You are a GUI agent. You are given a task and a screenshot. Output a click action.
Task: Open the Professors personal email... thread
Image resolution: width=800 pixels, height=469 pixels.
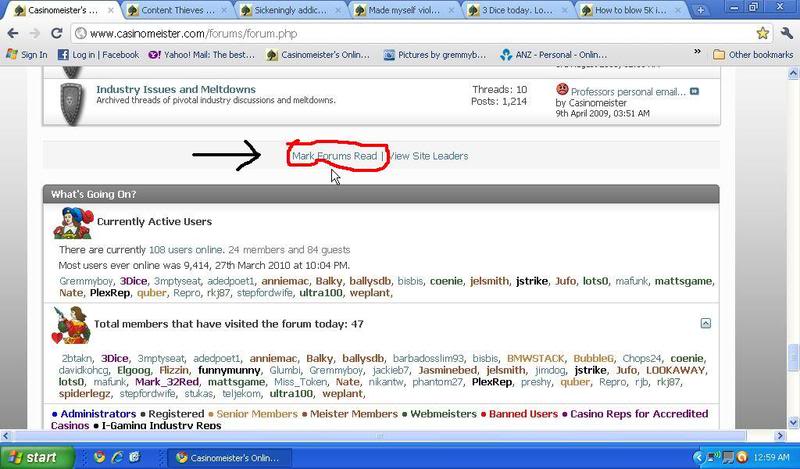point(628,92)
